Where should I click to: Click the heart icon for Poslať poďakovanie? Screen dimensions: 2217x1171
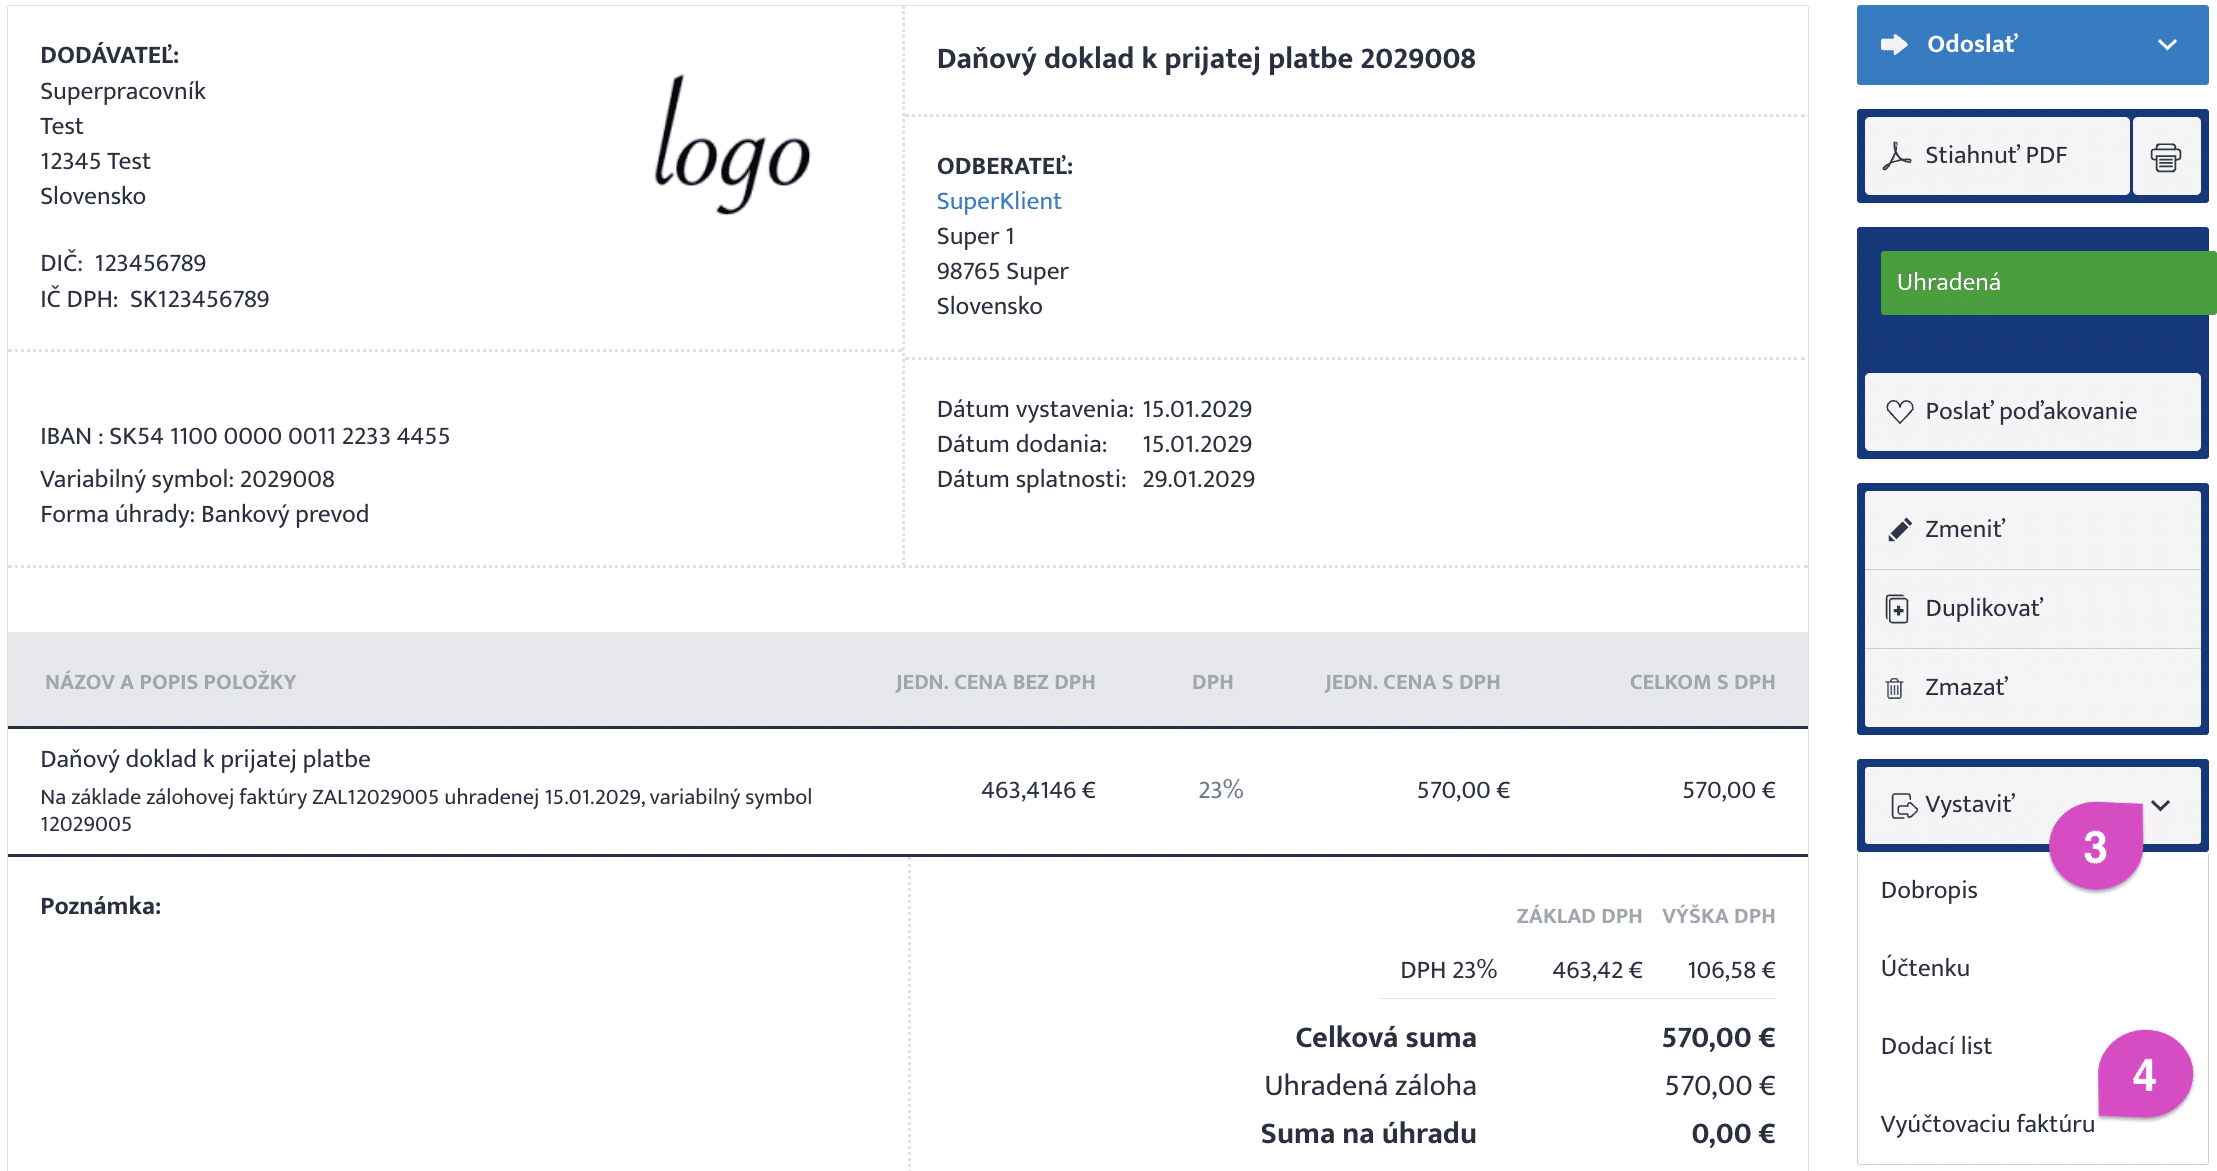point(1899,411)
